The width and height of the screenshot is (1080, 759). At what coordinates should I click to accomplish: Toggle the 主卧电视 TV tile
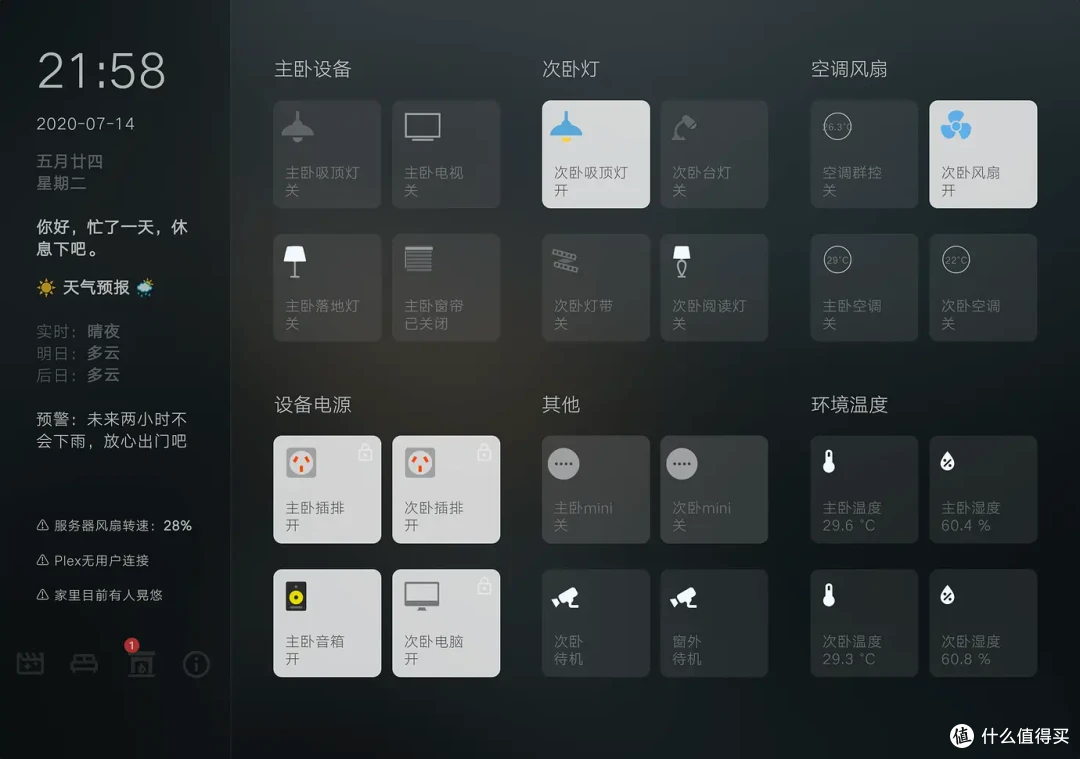pyautogui.click(x=446, y=154)
